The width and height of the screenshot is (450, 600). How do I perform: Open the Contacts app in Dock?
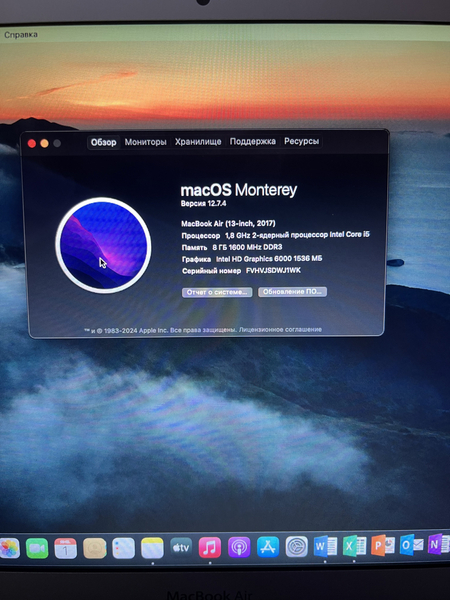[95, 548]
